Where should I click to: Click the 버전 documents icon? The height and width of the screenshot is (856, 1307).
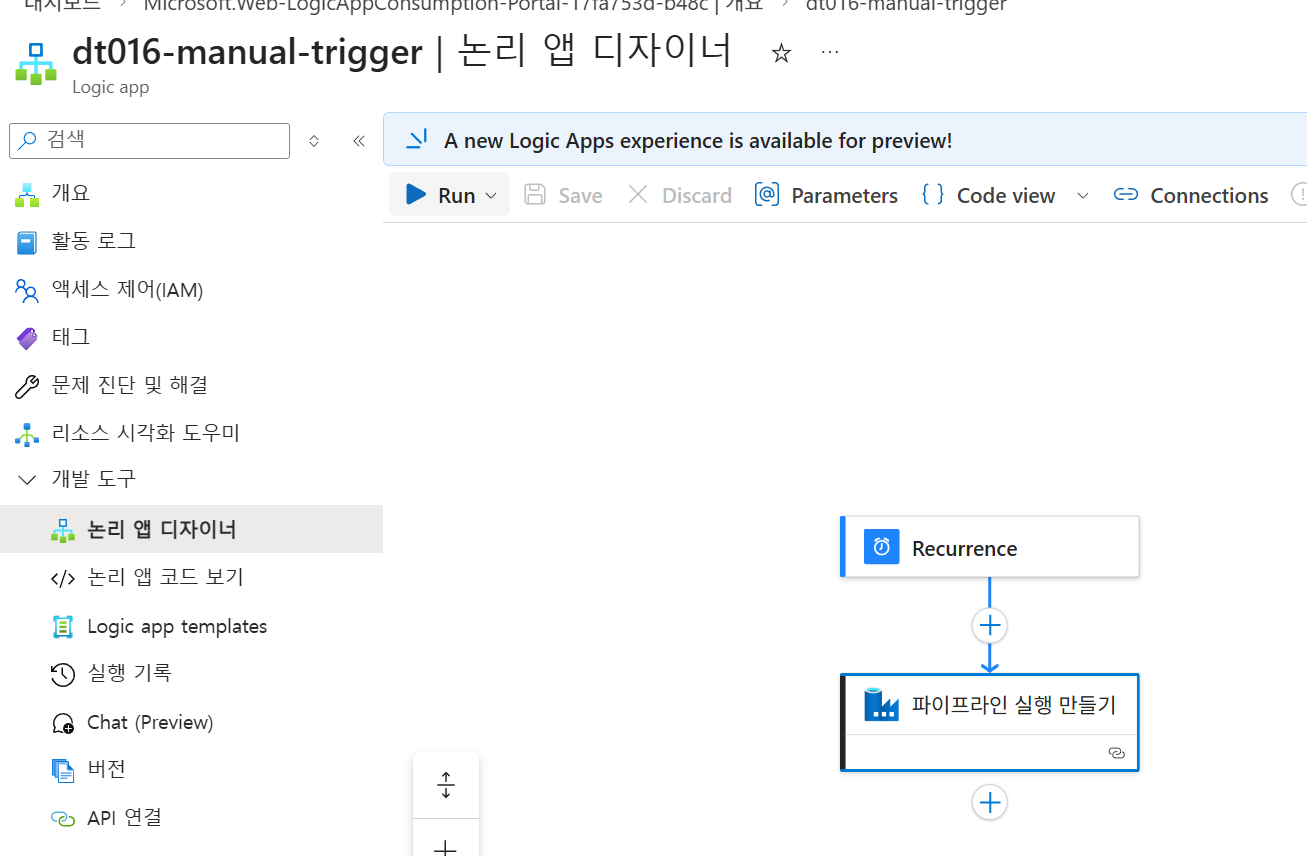63,770
